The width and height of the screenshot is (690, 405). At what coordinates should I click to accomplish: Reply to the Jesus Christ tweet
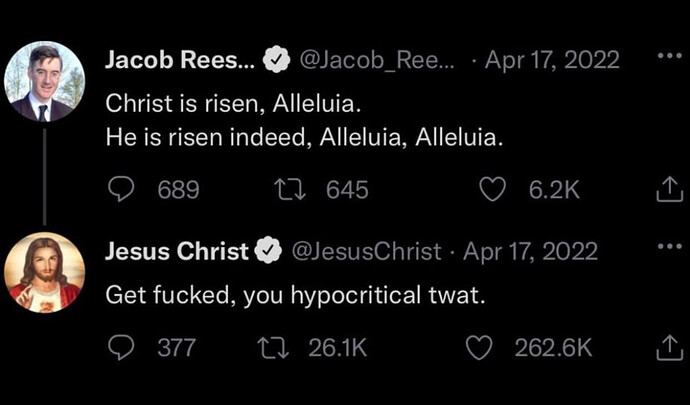[x=121, y=348]
